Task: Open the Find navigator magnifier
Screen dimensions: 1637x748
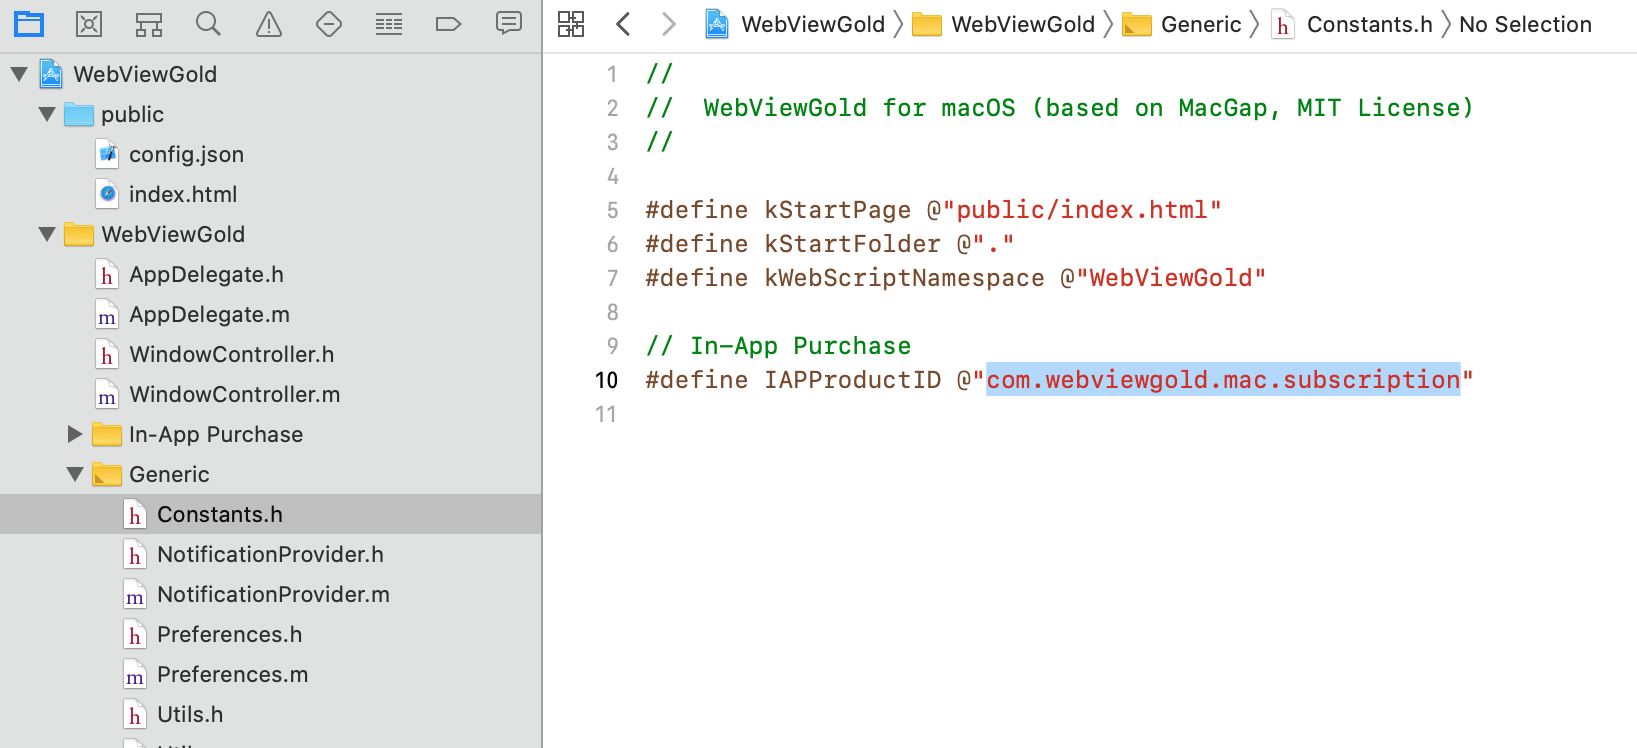Action: 208,23
